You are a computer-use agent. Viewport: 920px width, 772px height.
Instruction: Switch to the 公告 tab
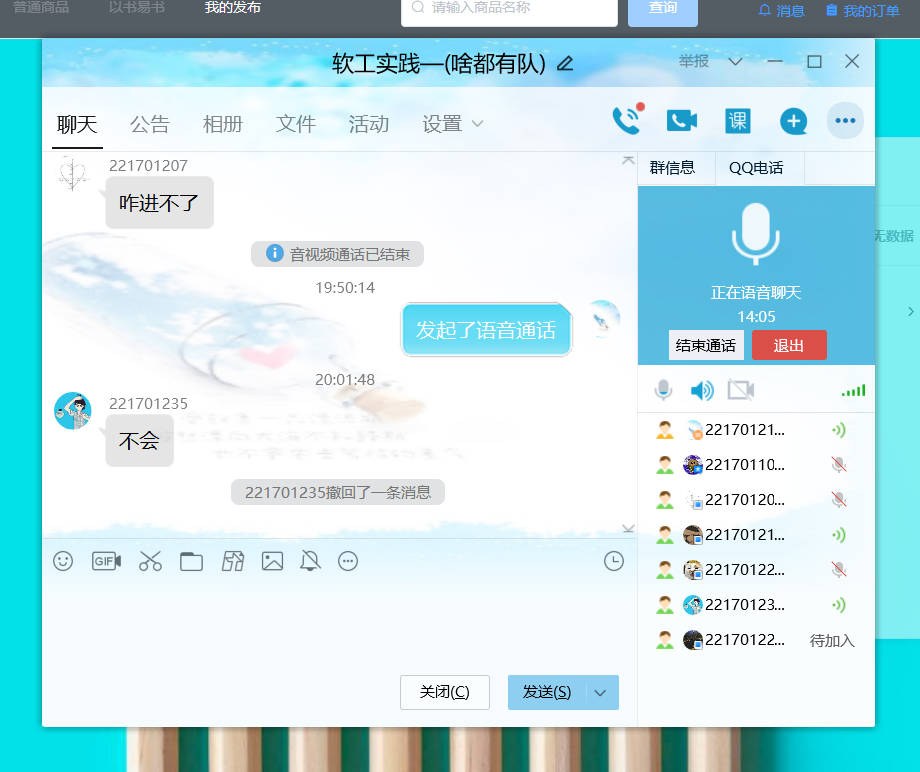point(150,124)
